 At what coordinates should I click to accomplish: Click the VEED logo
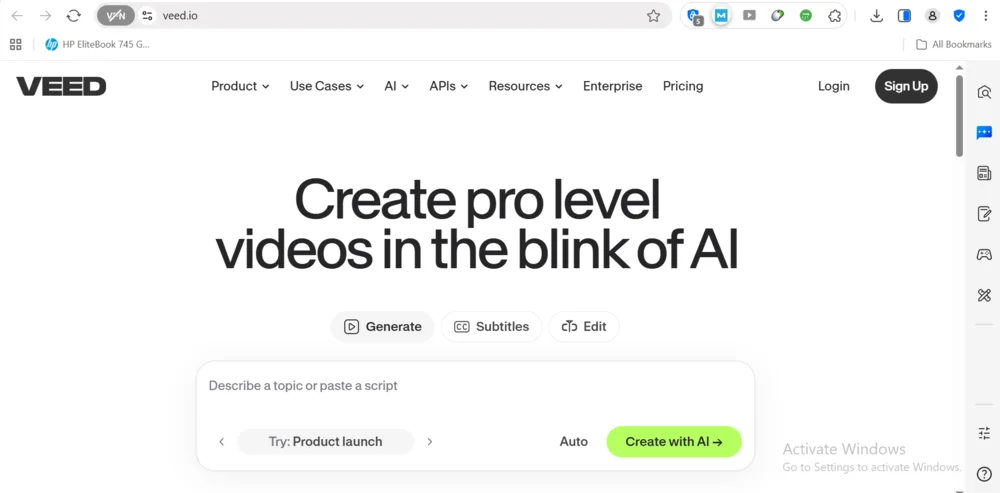coord(61,86)
